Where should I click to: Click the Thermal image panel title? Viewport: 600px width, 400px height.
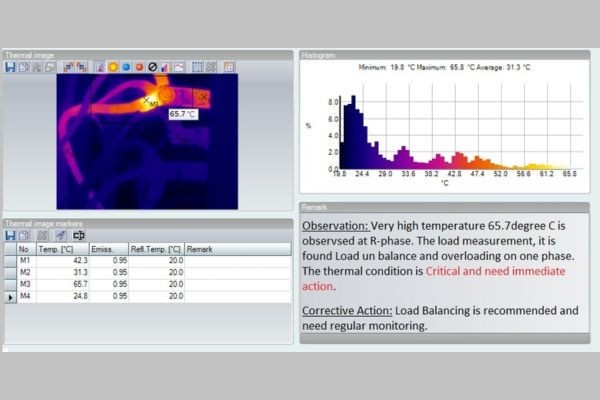coord(29,56)
